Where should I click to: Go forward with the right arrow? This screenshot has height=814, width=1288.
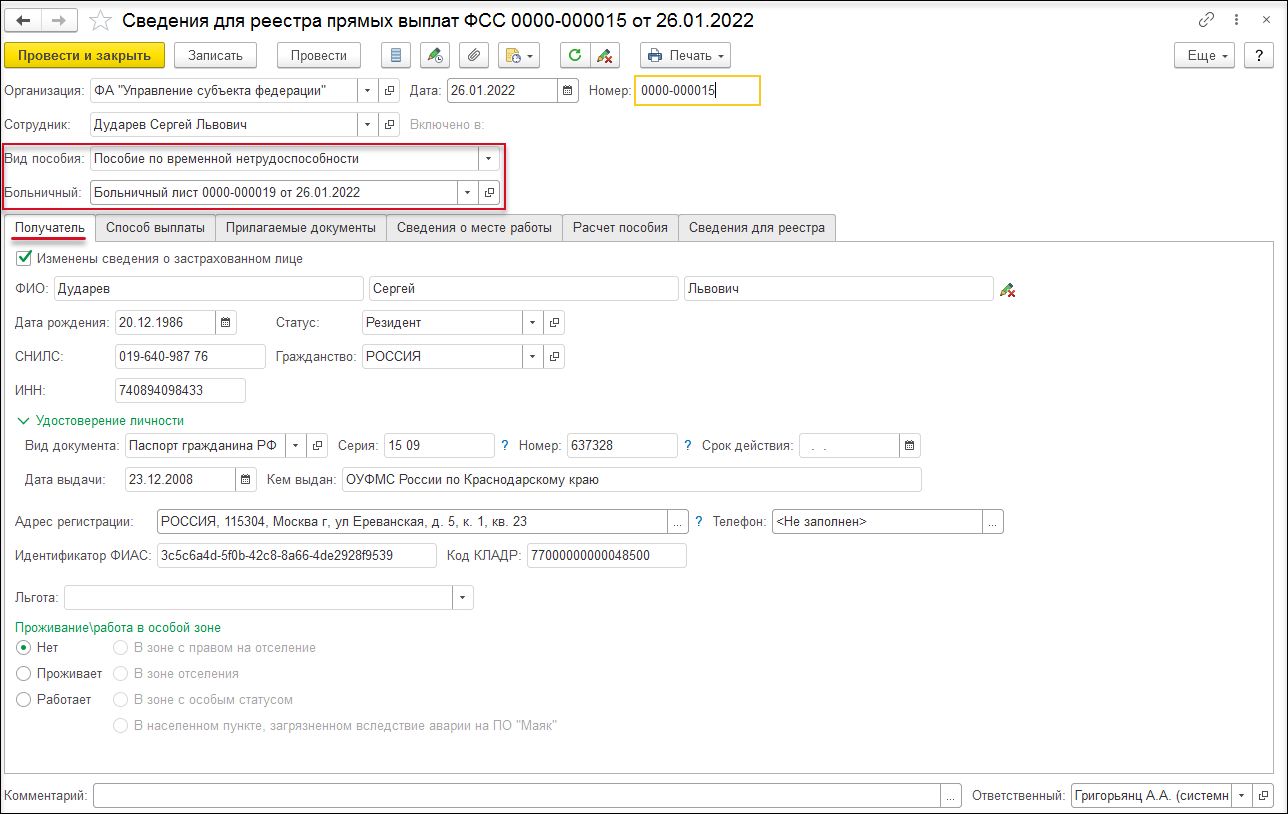point(59,20)
